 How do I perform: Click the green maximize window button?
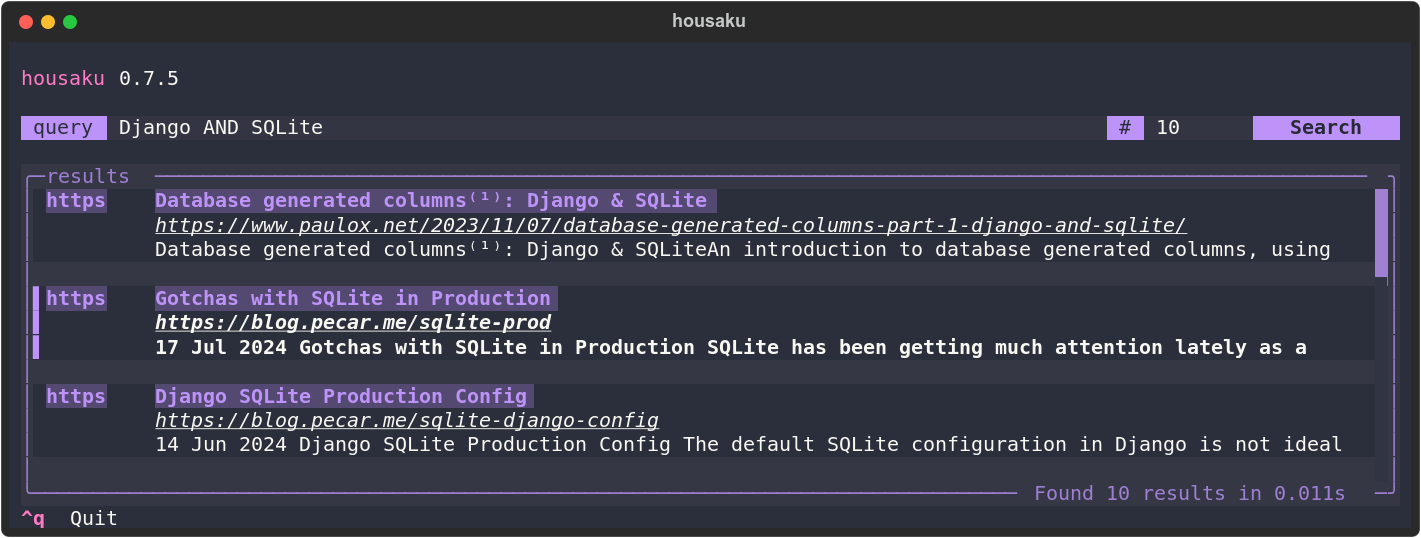pyautogui.click(x=70, y=21)
